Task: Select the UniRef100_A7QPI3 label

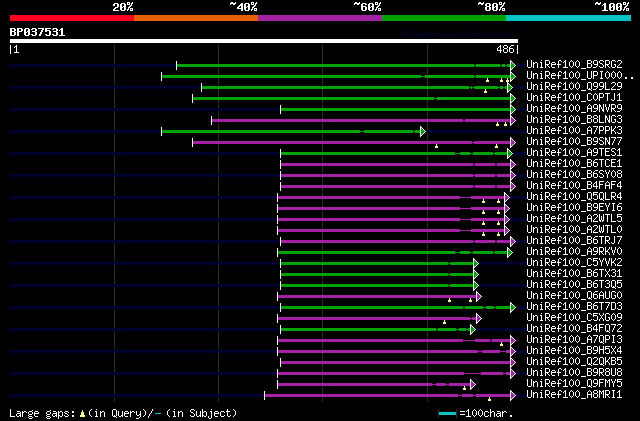Action: 574,340
